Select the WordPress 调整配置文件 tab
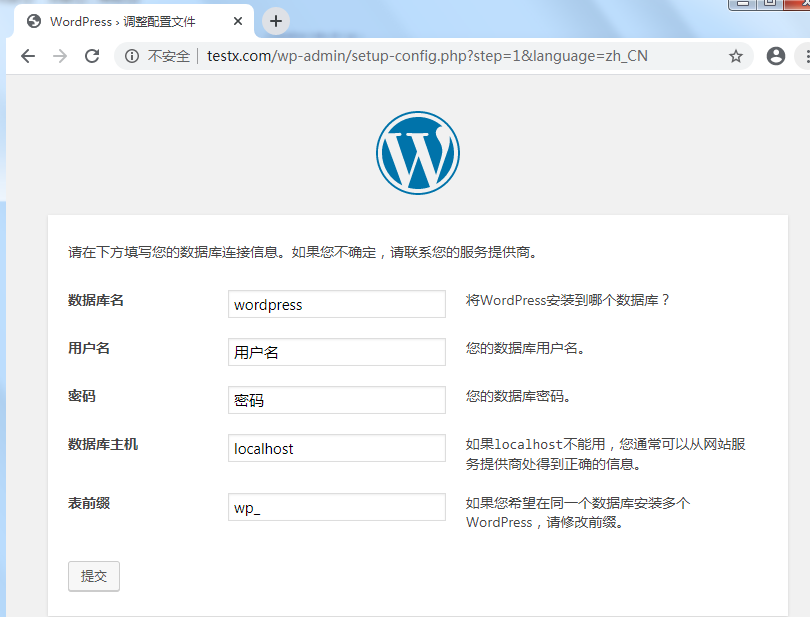The image size is (810, 617). pos(133,21)
